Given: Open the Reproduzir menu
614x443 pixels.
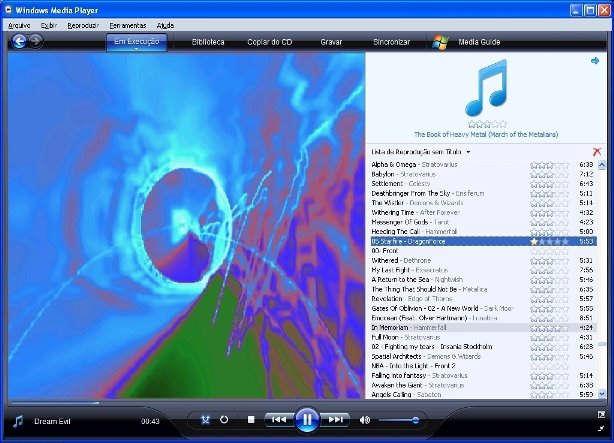Looking at the screenshot, I should point(83,25).
